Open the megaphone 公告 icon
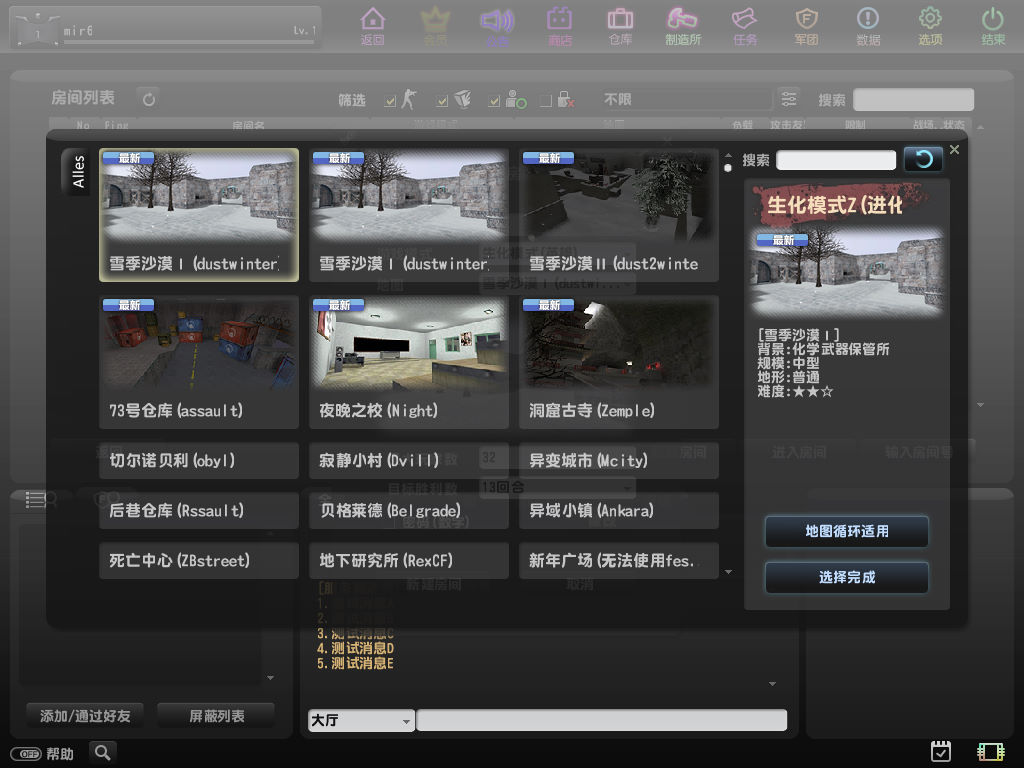The width and height of the screenshot is (1024, 768). 497,26
